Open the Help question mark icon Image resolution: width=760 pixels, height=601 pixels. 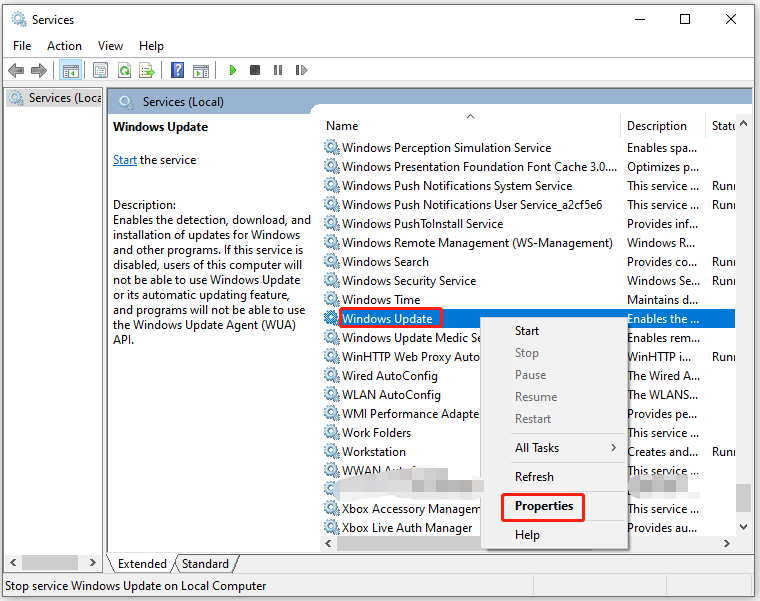coord(178,70)
